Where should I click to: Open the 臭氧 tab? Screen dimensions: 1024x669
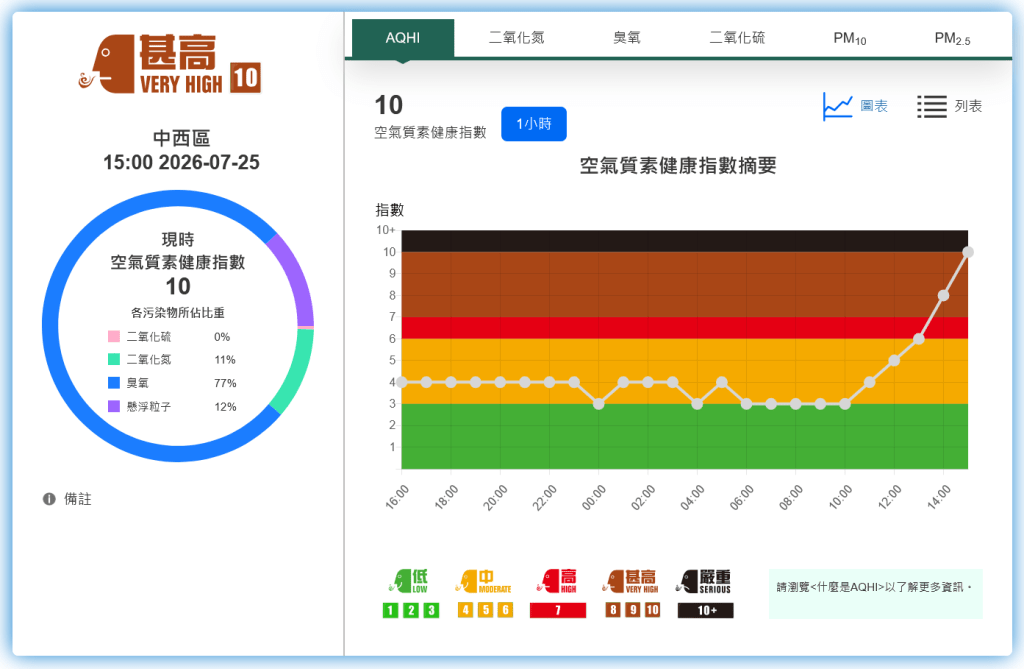(x=627, y=38)
